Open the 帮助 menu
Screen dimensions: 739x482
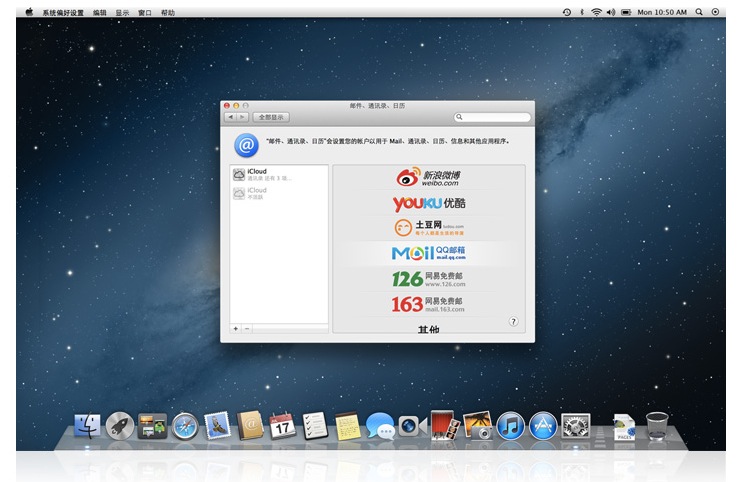pyautogui.click(x=167, y=12)
